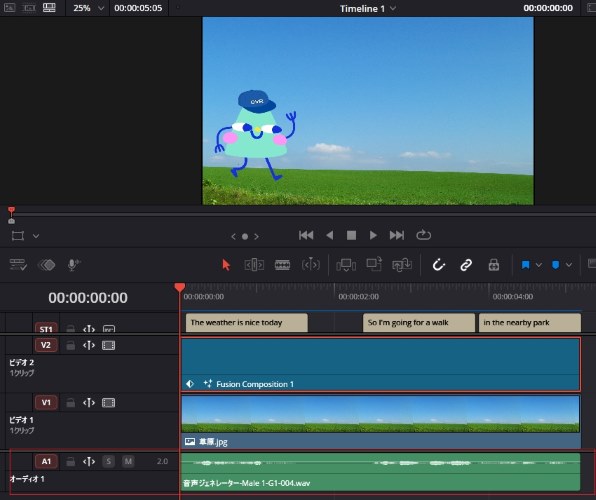Select the third viewer layout icon at top

(49, 8)
